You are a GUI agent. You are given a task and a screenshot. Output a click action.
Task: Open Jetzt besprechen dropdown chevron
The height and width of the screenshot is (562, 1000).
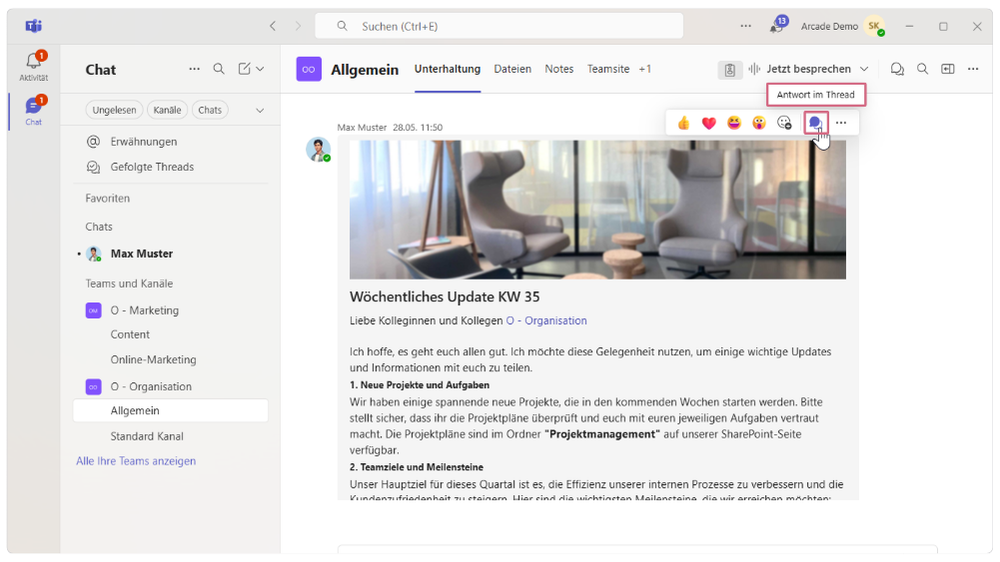[864, 69]
